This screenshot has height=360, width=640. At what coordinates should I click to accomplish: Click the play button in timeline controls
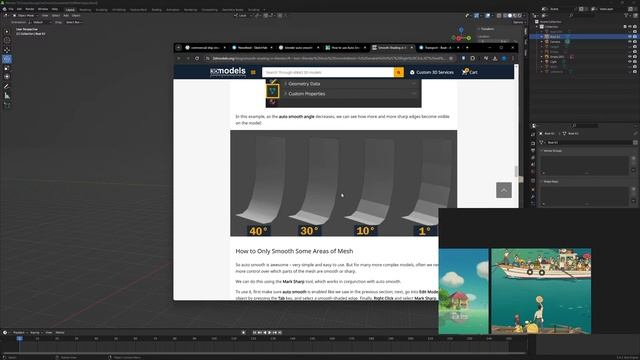click(269, 333)
